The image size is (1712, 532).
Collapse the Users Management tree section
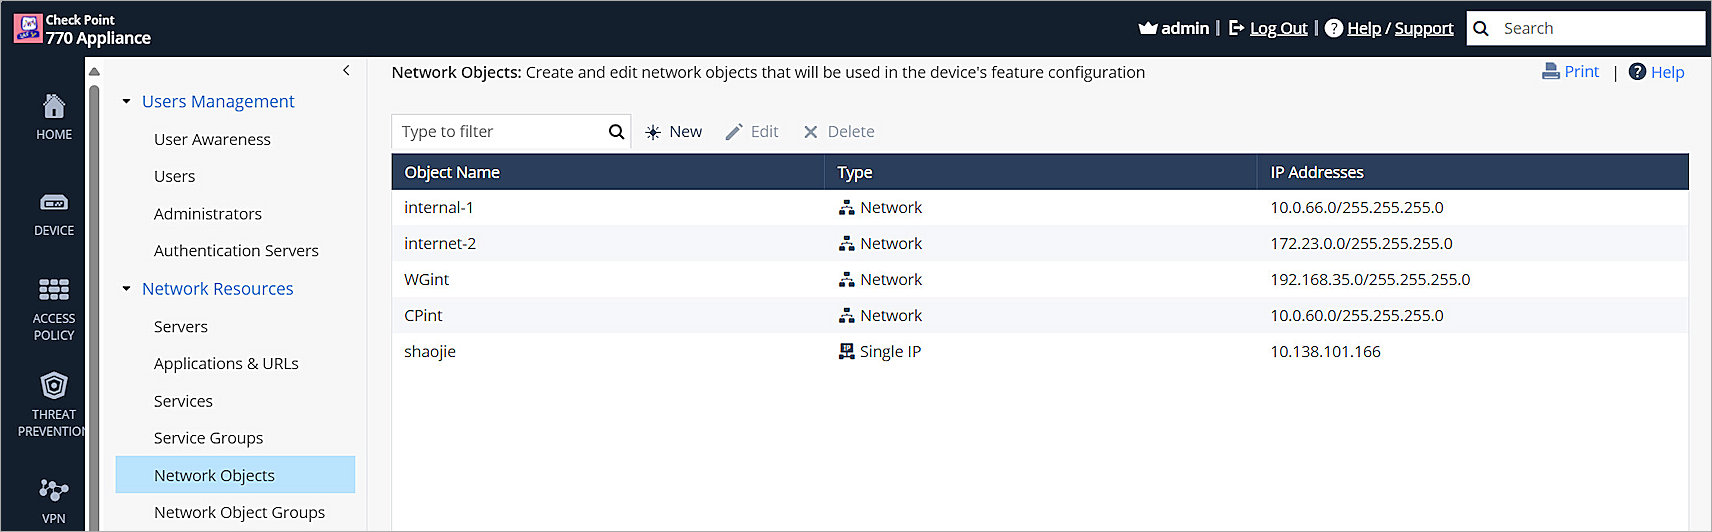[x=127, y=101]
